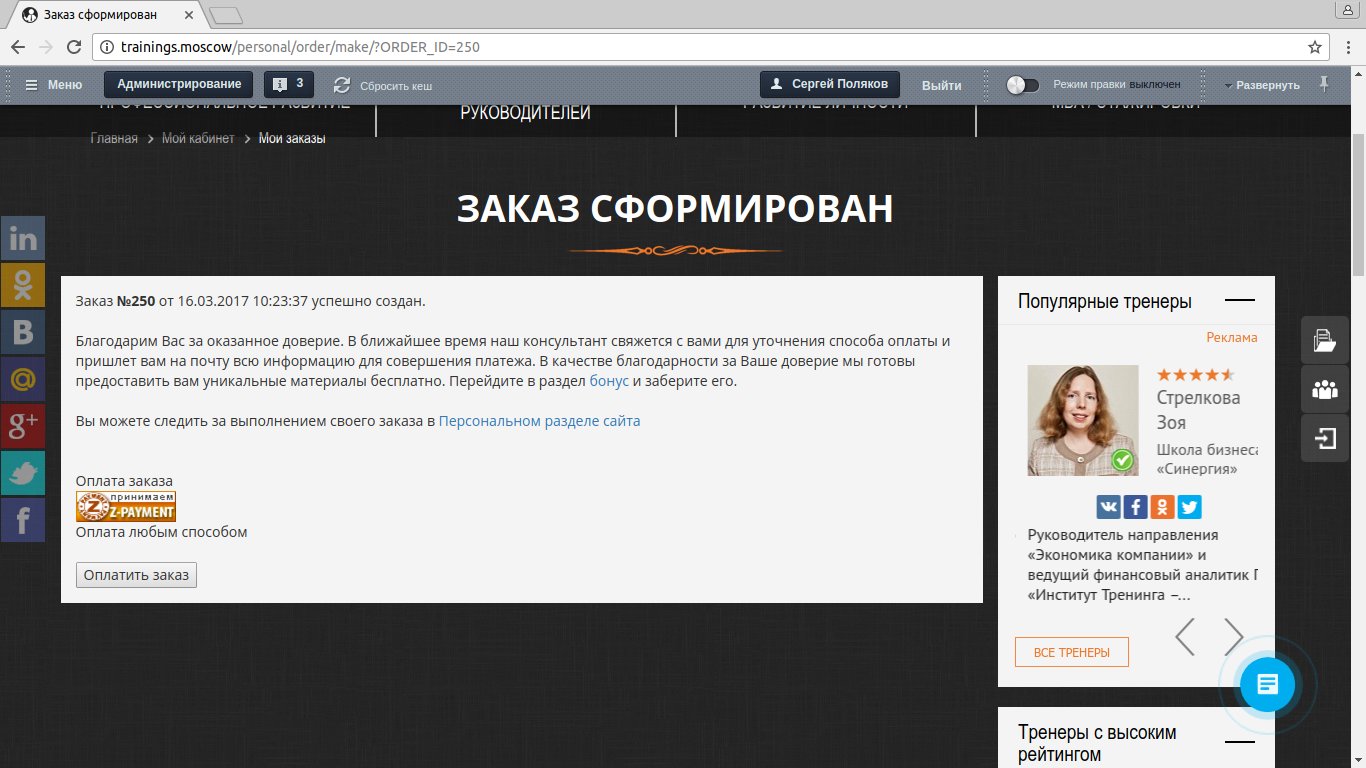Go back in browser history
The height and width of the screenshot is (768, 1366).
[x=18, y=47]
